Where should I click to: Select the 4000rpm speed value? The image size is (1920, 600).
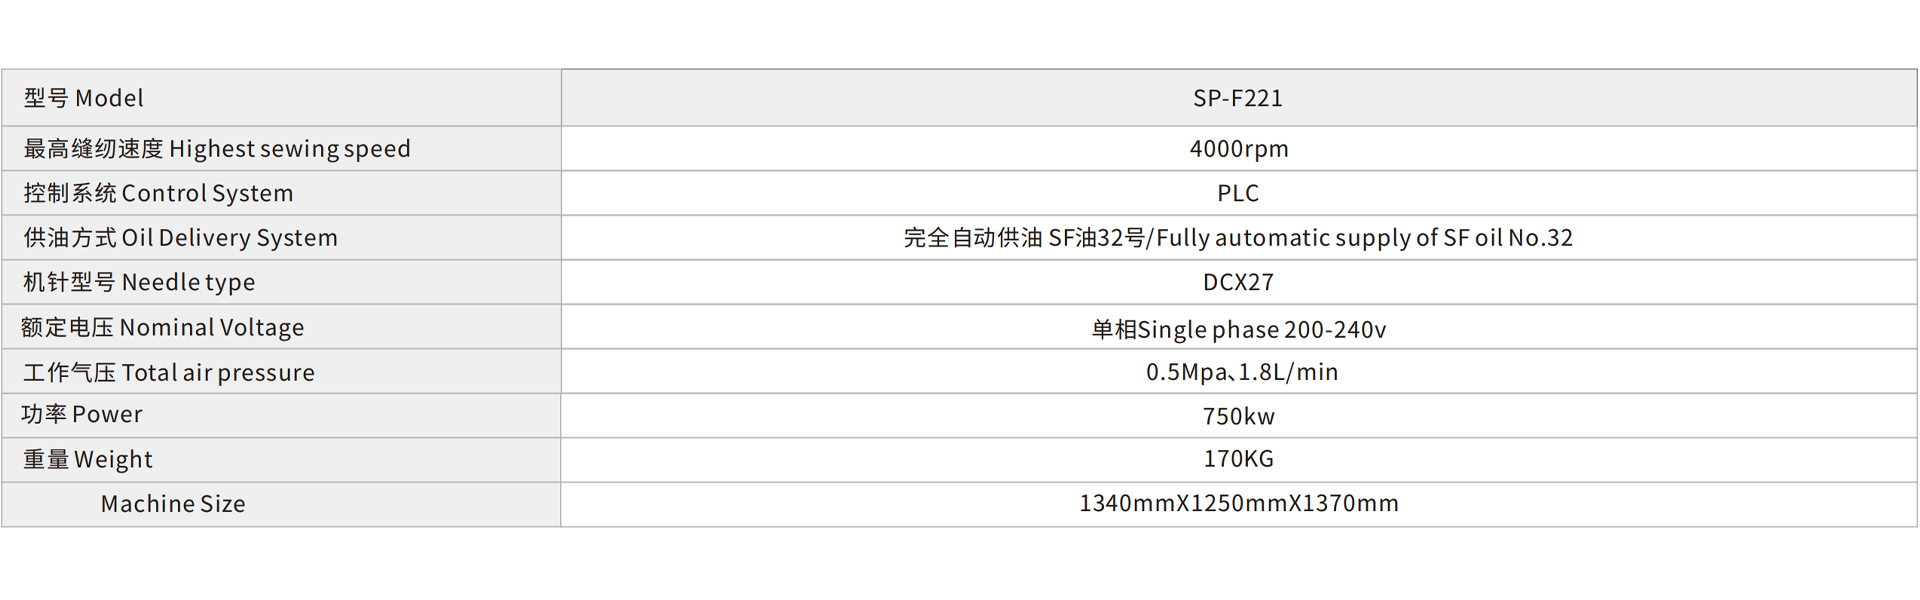pyautogui.click(x=1238, y=149)
